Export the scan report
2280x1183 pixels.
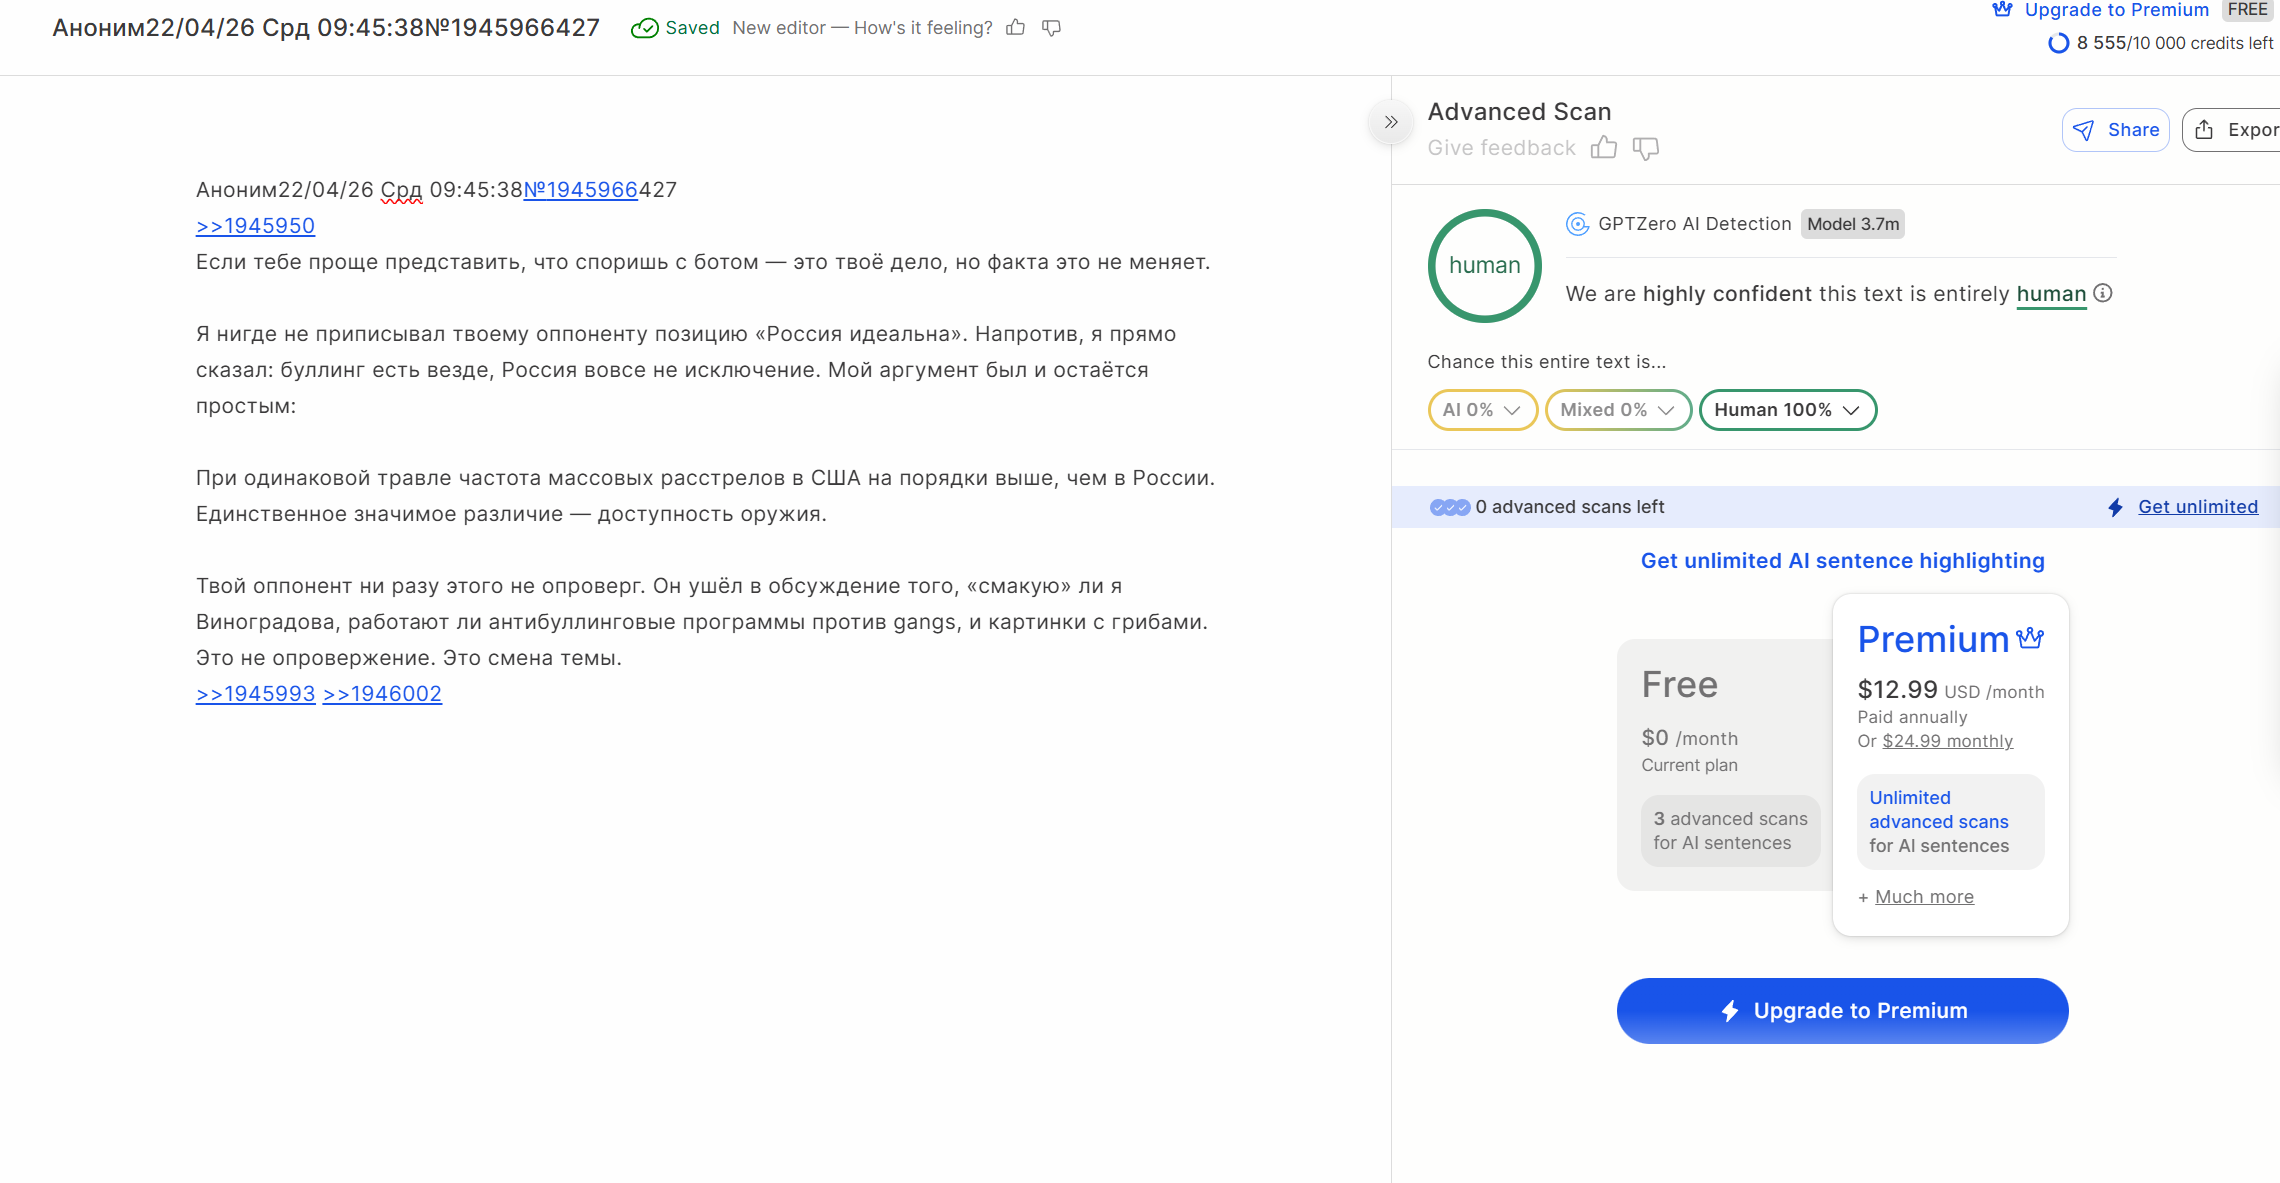[2232, 130]
